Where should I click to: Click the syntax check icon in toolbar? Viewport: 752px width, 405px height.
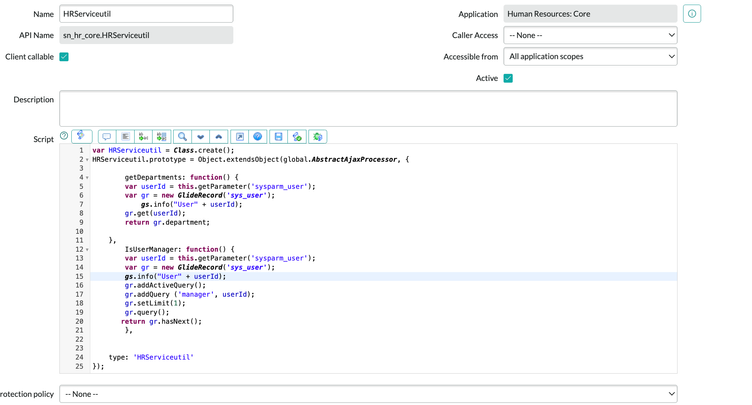point(297,137)
